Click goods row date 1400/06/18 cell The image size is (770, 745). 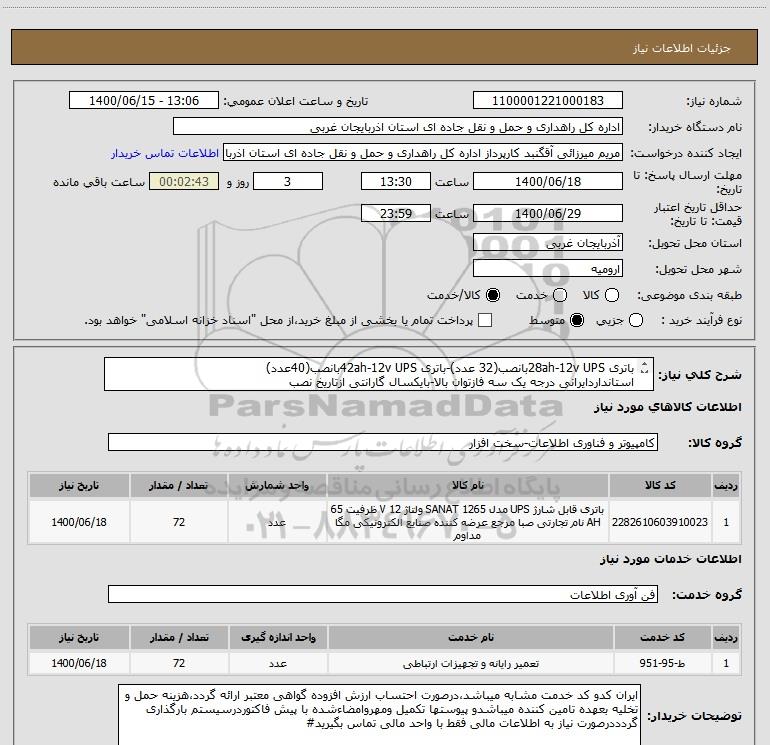[x=79, y=522]
